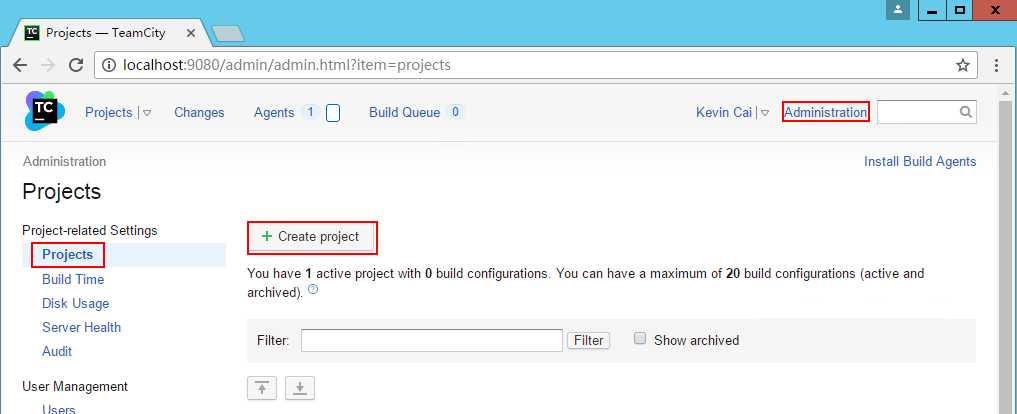Open the help question mark icon
The image size is (1017, 414).
[x=313, y=290]
